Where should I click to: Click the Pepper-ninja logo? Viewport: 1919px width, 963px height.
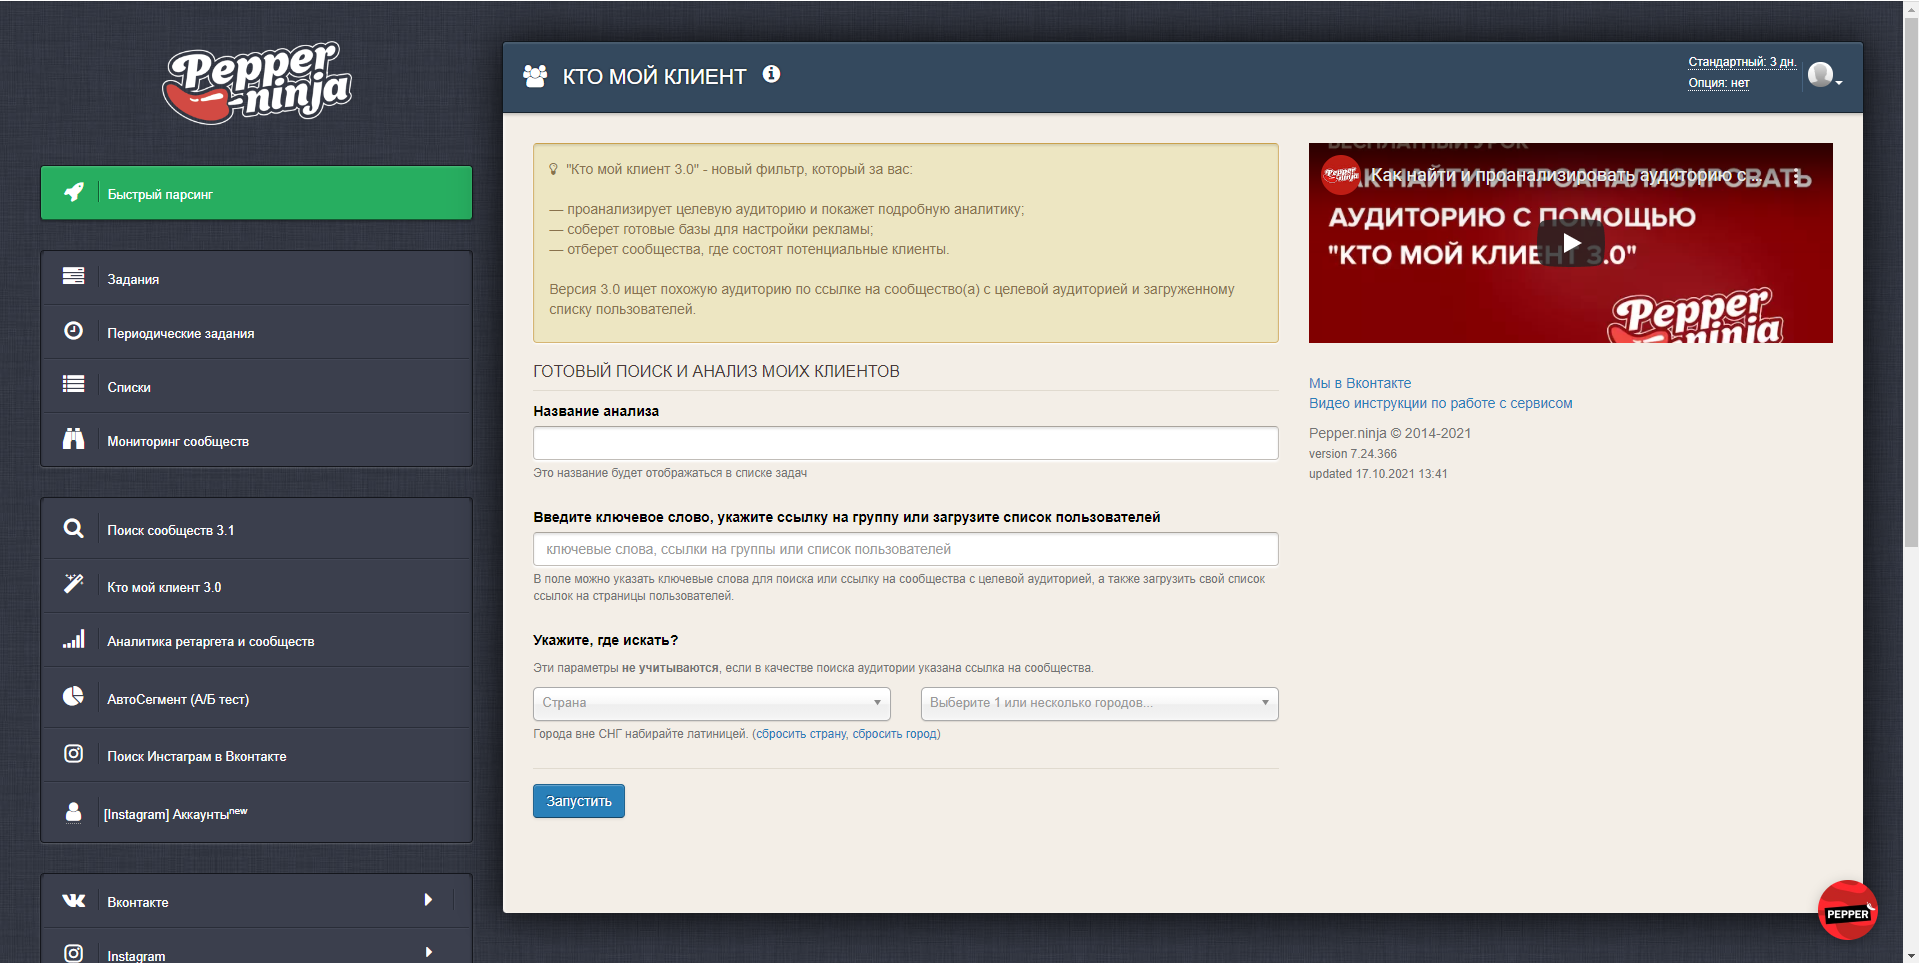click(x=257, y=82)
